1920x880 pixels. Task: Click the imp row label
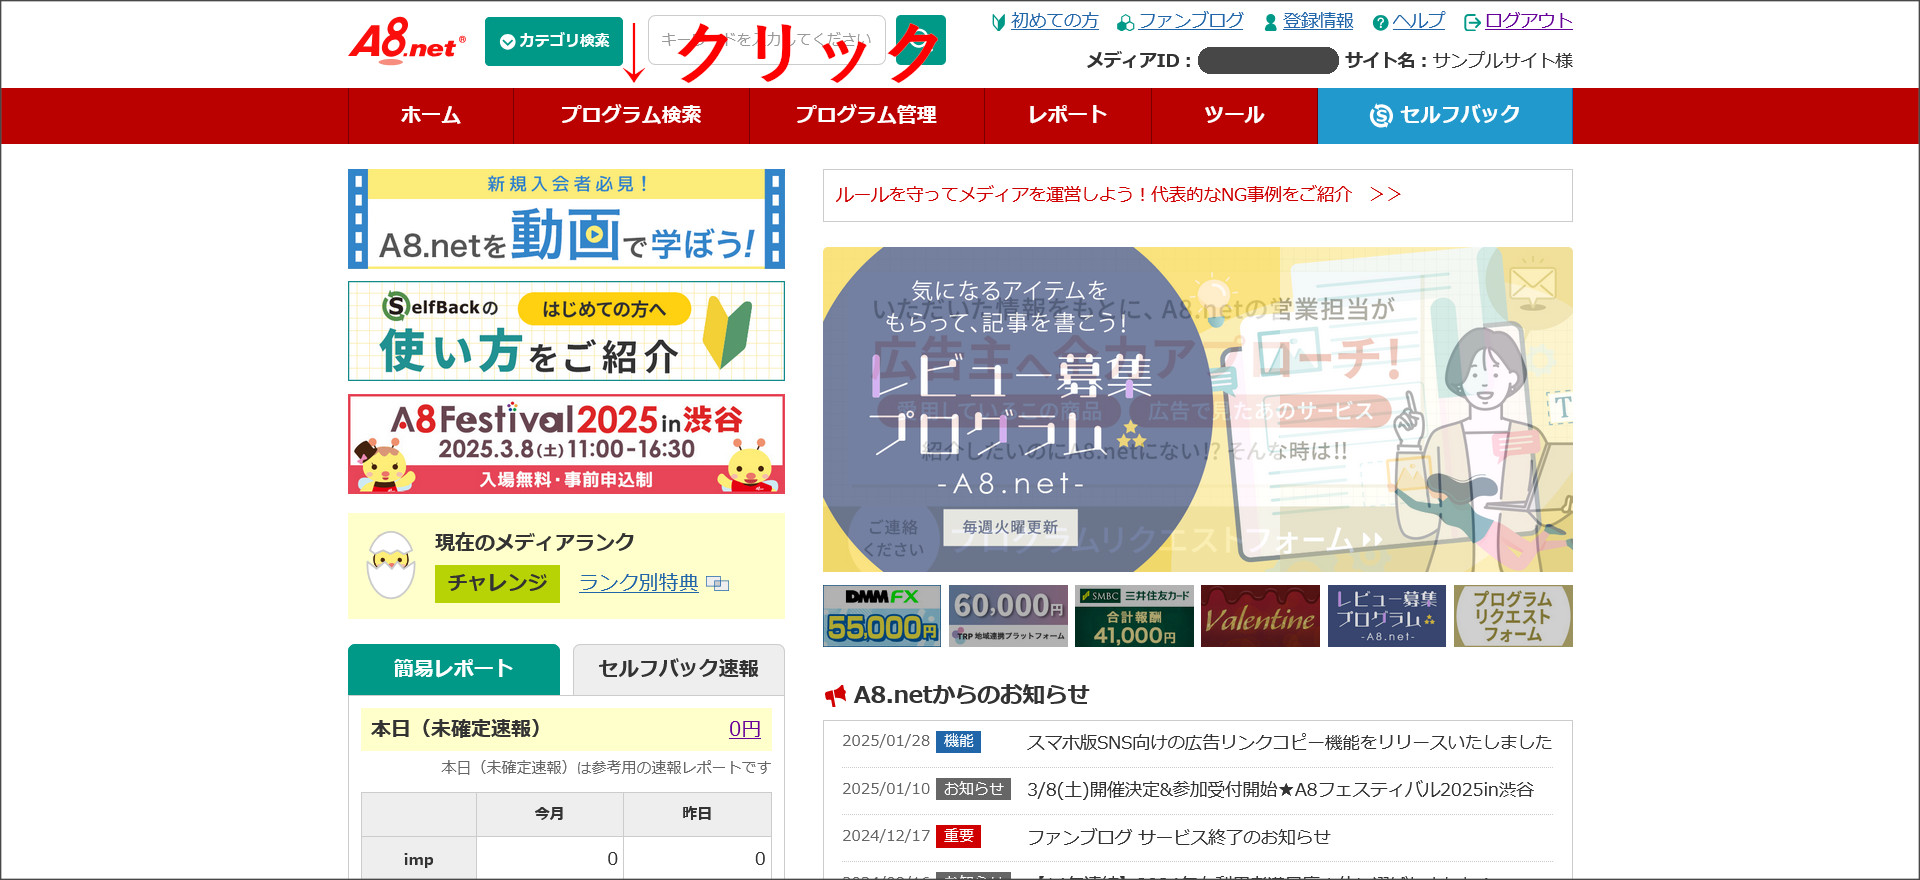click(419, 860)
